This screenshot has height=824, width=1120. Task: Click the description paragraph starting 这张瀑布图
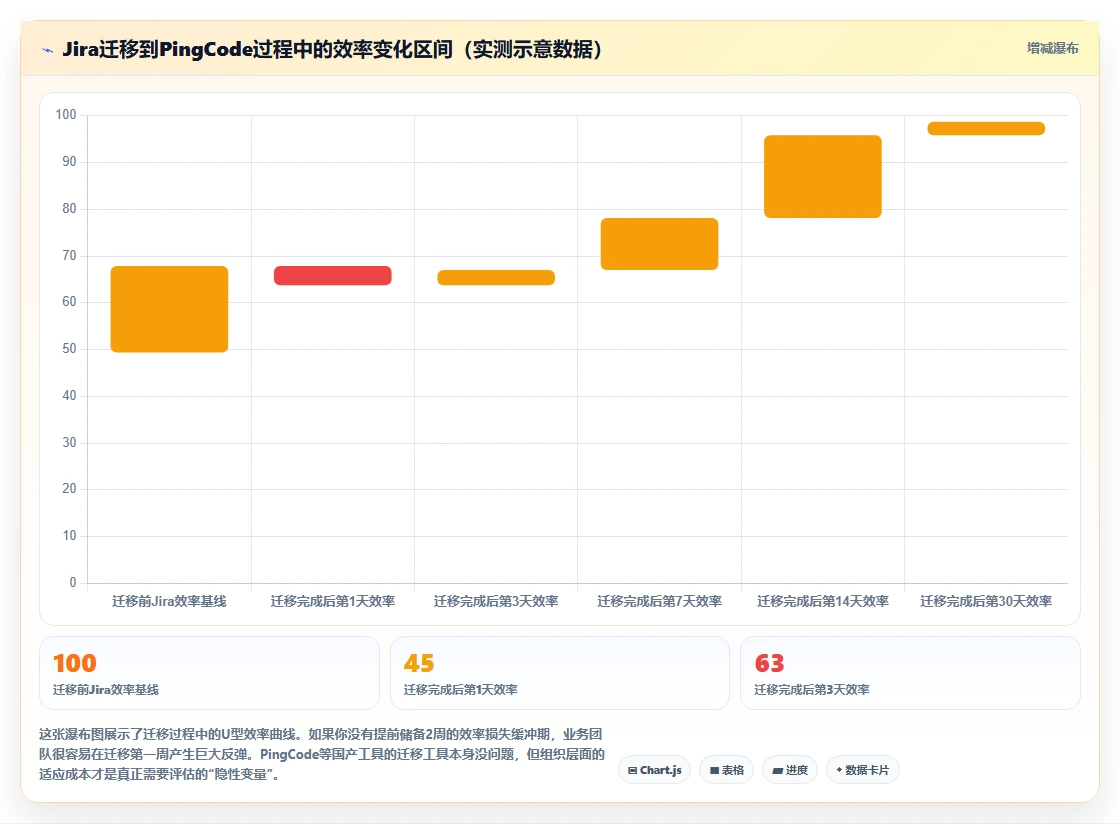click(322, 754)
